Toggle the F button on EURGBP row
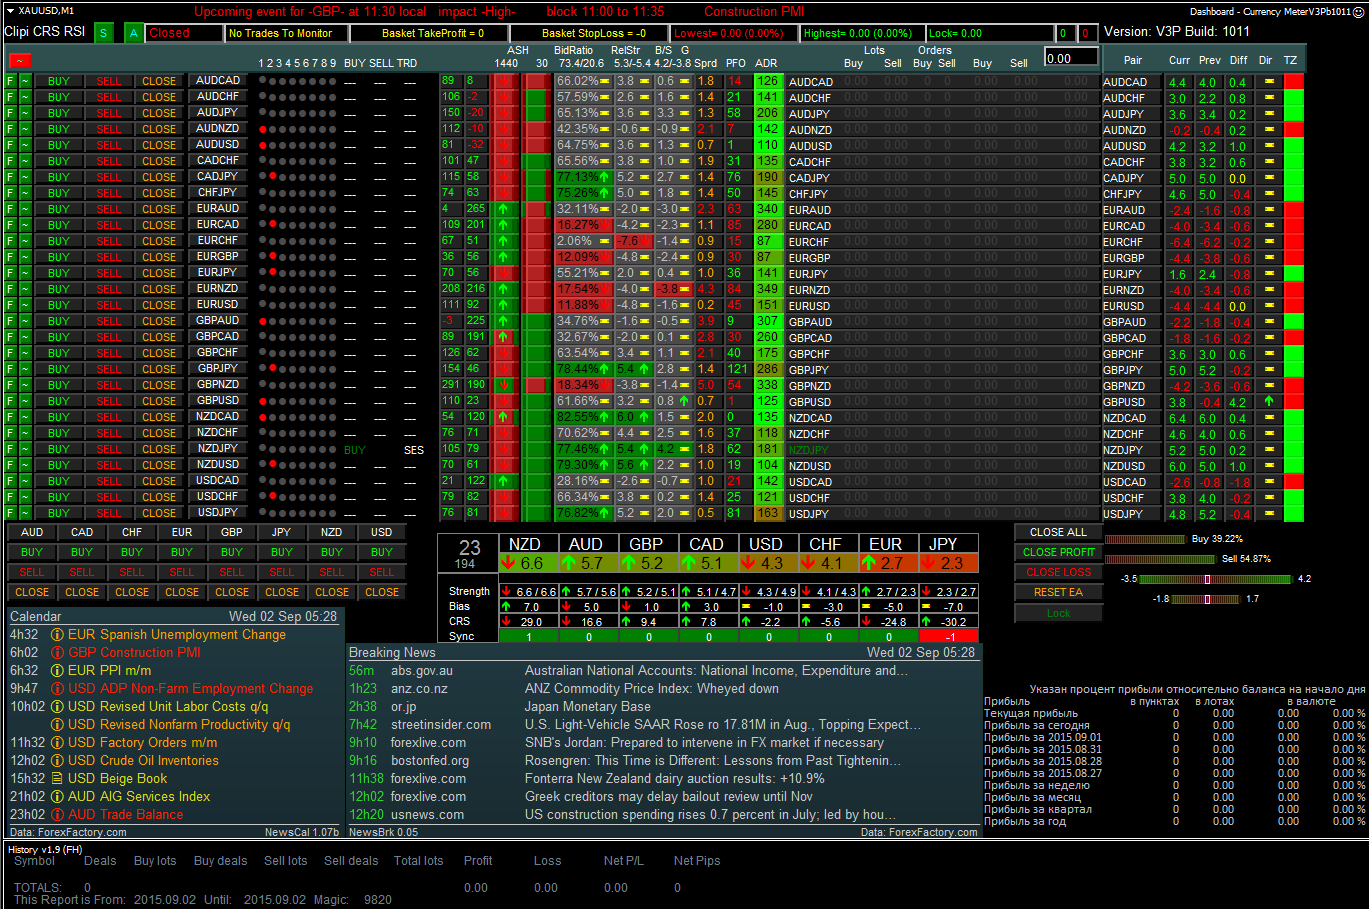Image resolution: width=1369 pixels, height=909 pixels. coord(11,257)
